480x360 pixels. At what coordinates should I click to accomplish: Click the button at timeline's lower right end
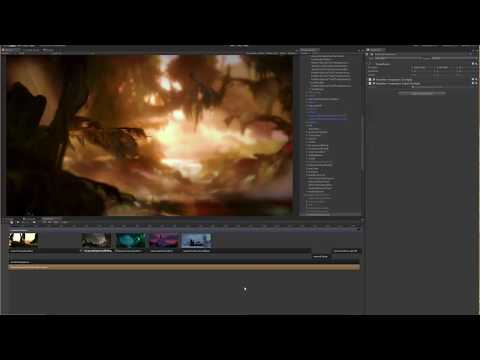point(346,251)
